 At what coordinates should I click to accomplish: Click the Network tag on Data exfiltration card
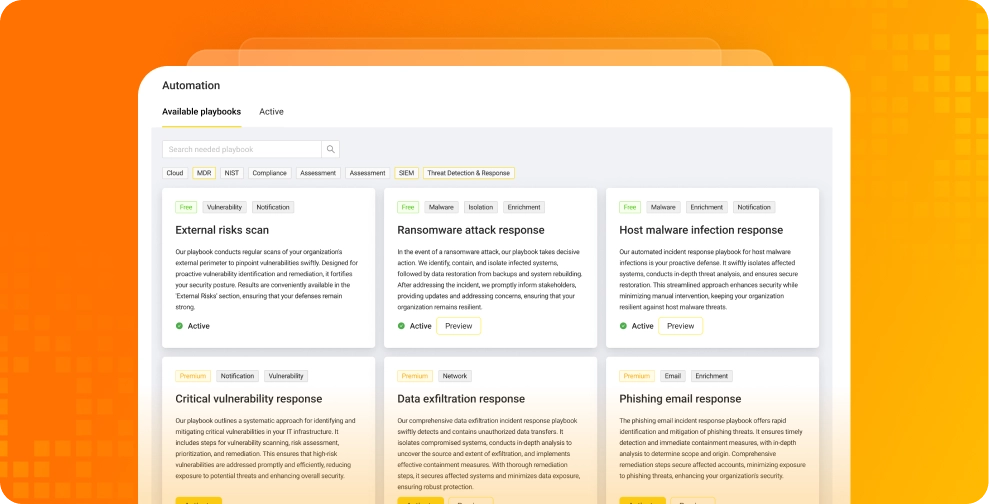tap(455, 376)
